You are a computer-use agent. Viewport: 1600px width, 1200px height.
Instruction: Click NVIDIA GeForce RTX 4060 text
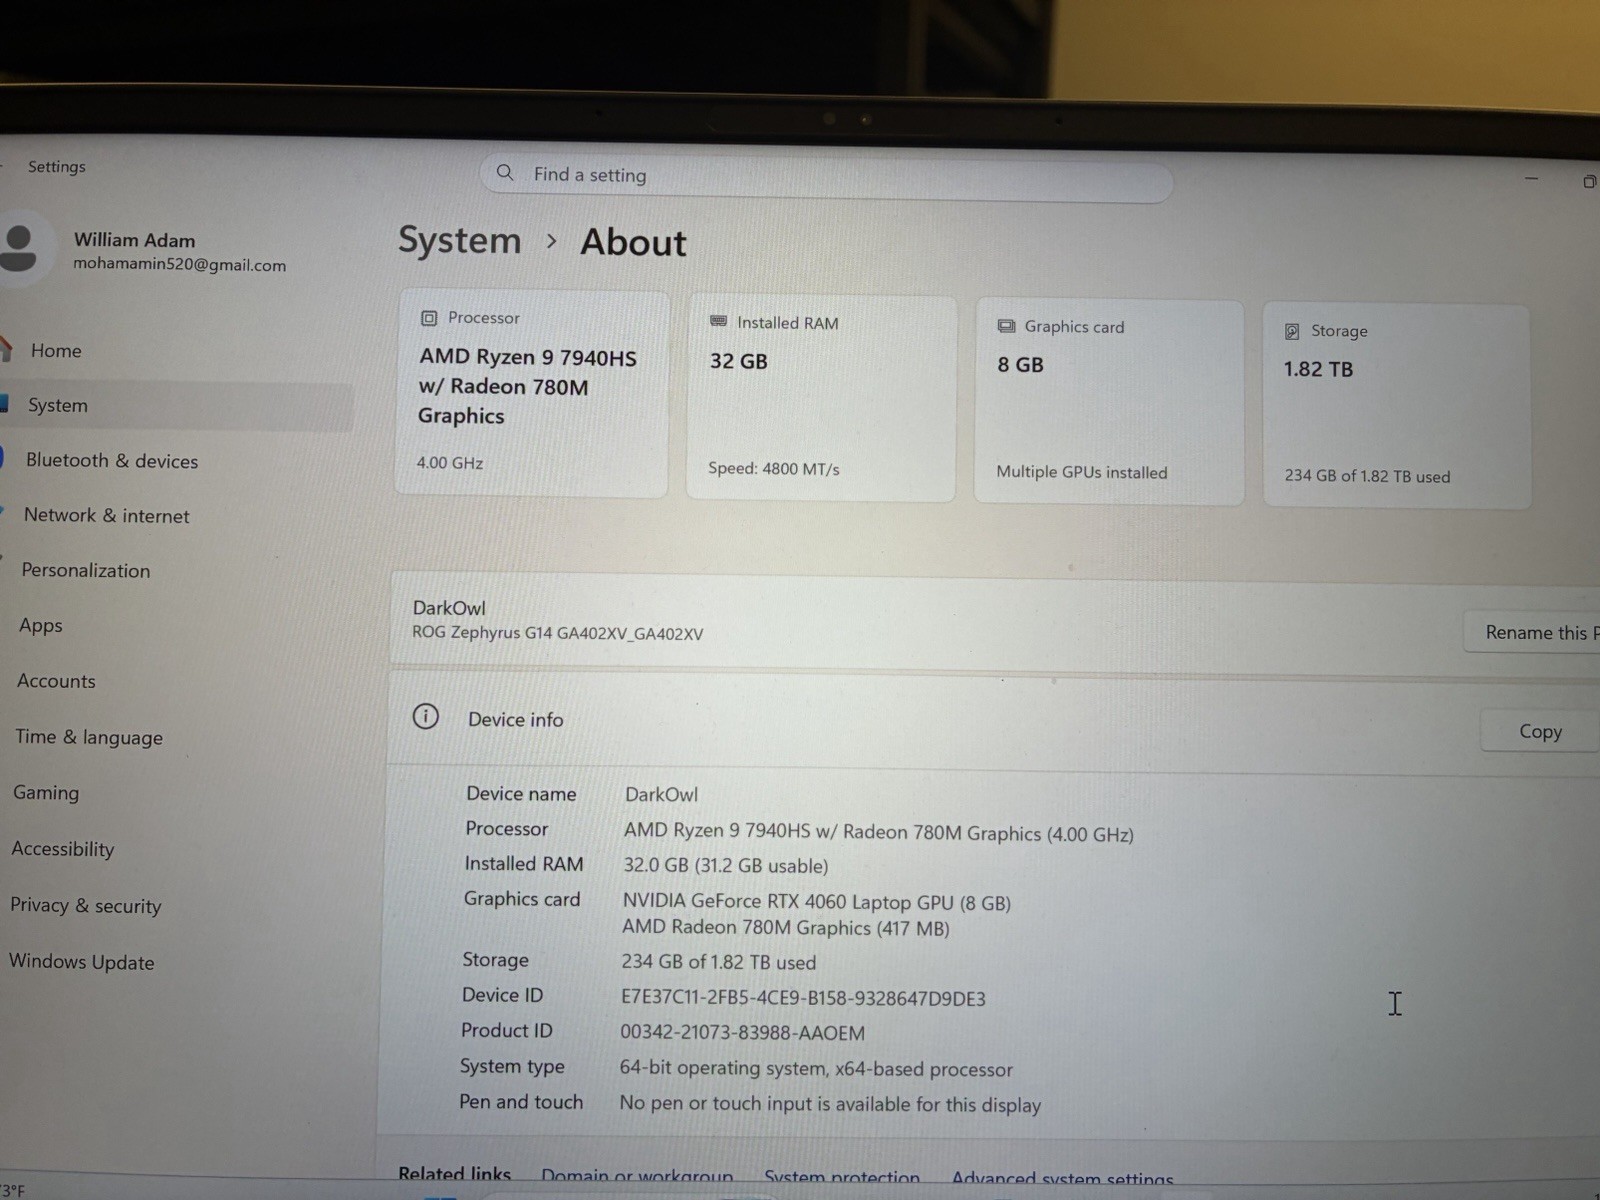click(817, 902)
